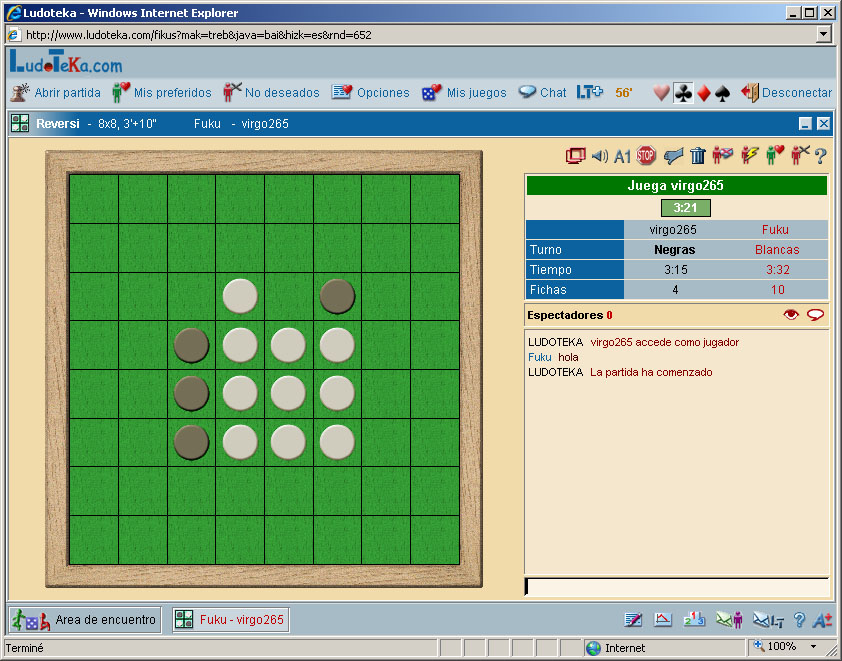Open Mis juegos from the toolbar
The width and height of the screenshot is (842, 661).
(x=464, y=93)
